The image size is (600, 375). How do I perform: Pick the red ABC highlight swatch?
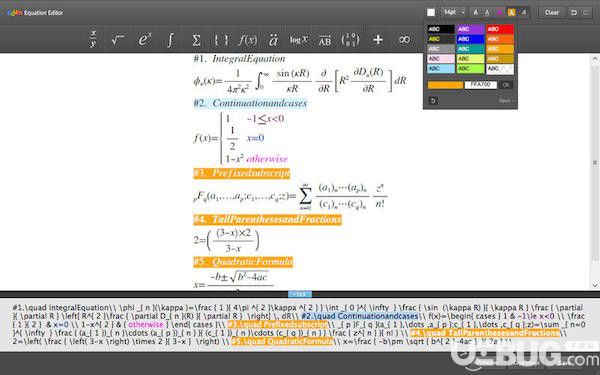coord(500,29)
